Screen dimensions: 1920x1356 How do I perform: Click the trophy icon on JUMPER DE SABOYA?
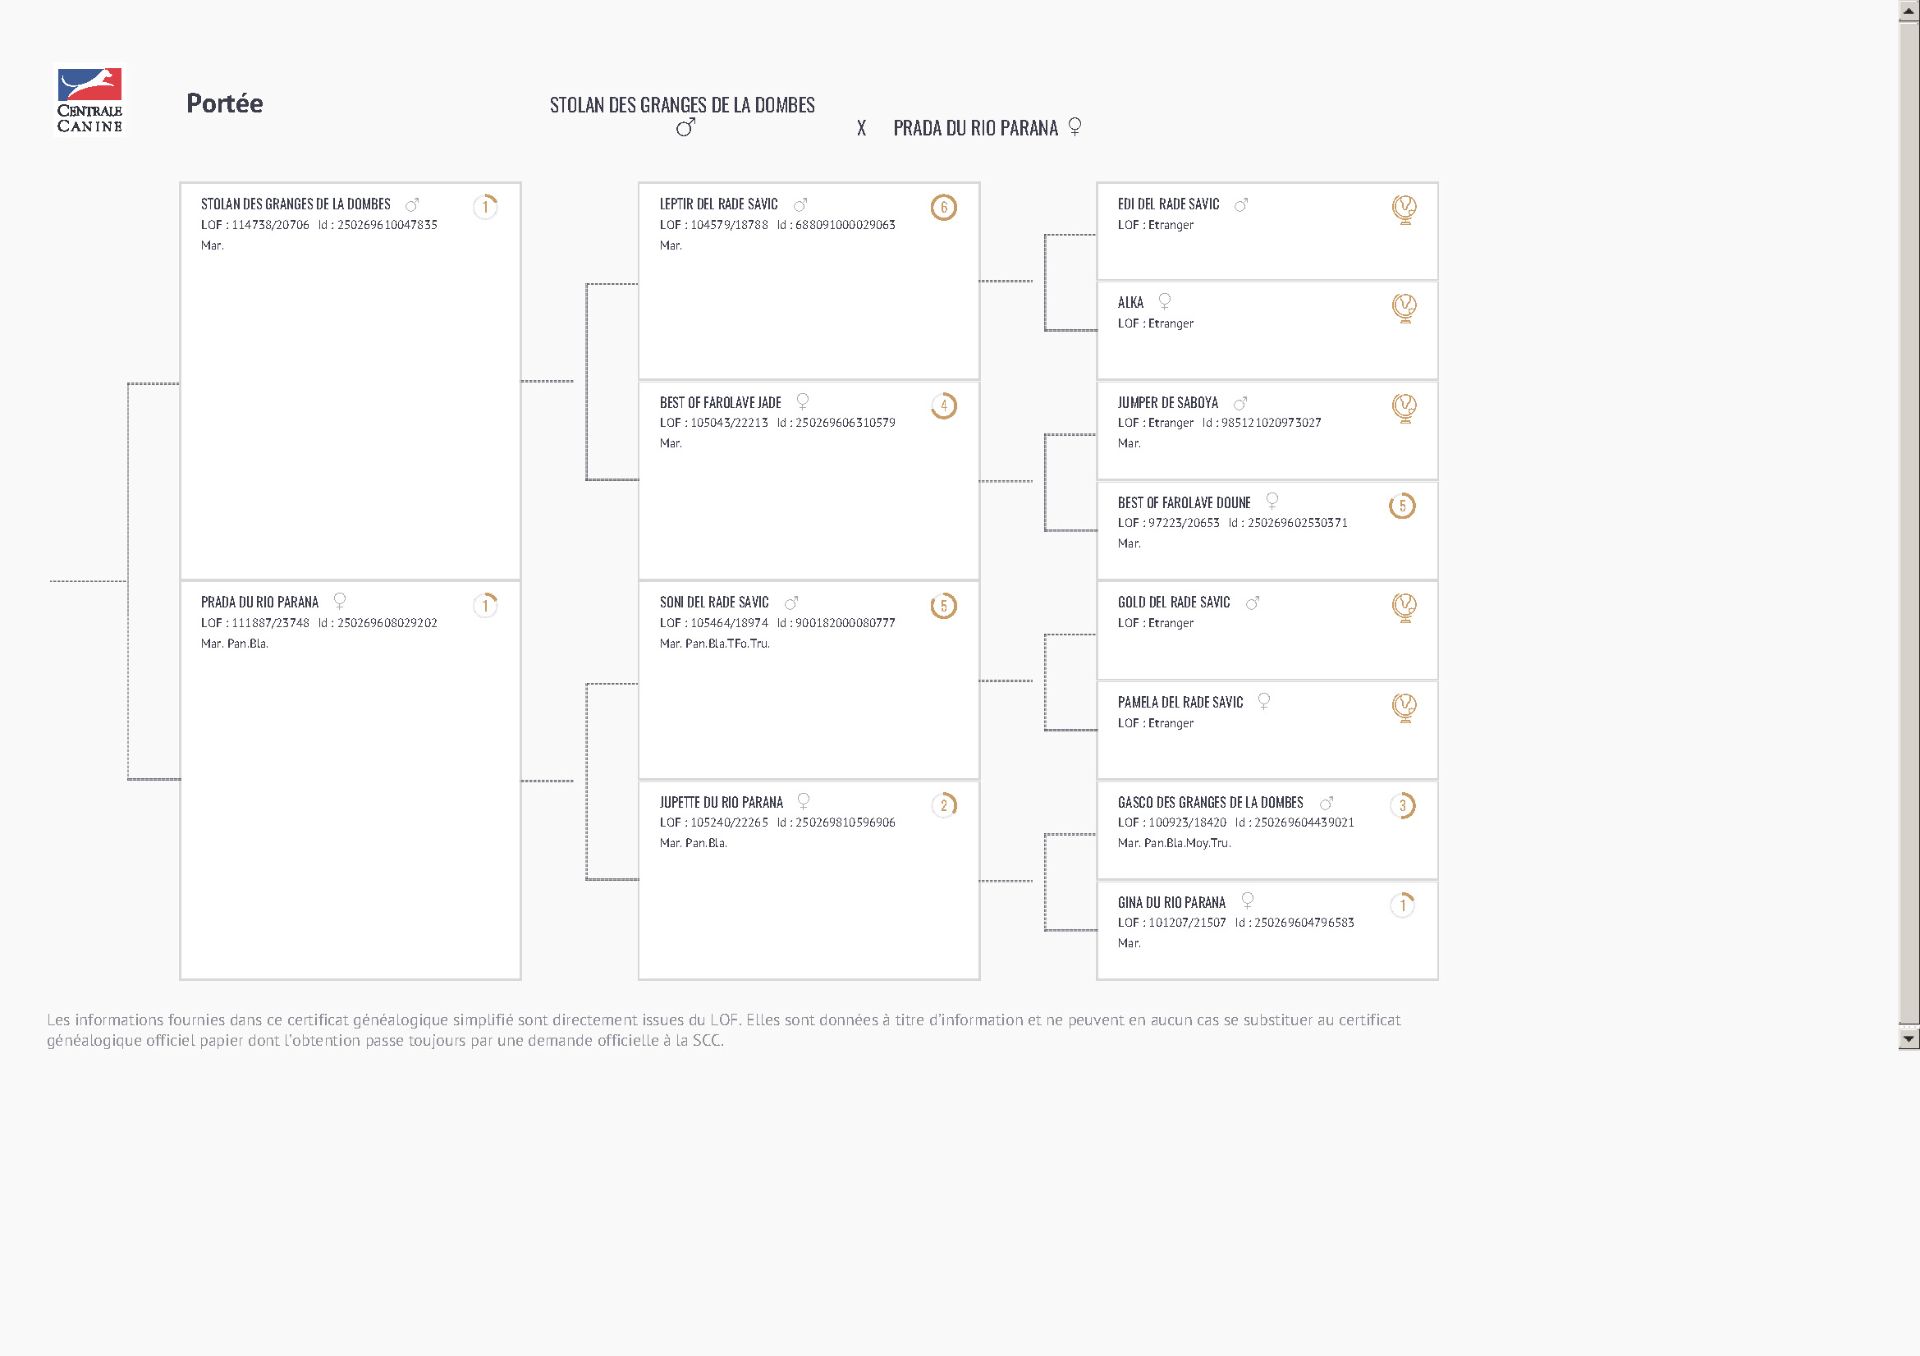[x=1404, y=407]
